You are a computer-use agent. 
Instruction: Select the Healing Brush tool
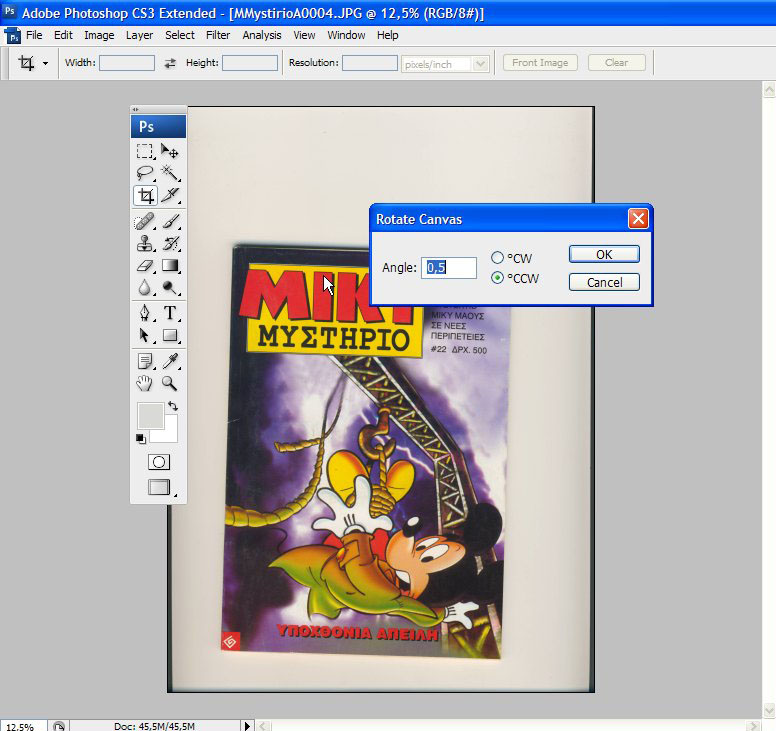[x=145, y=221]
